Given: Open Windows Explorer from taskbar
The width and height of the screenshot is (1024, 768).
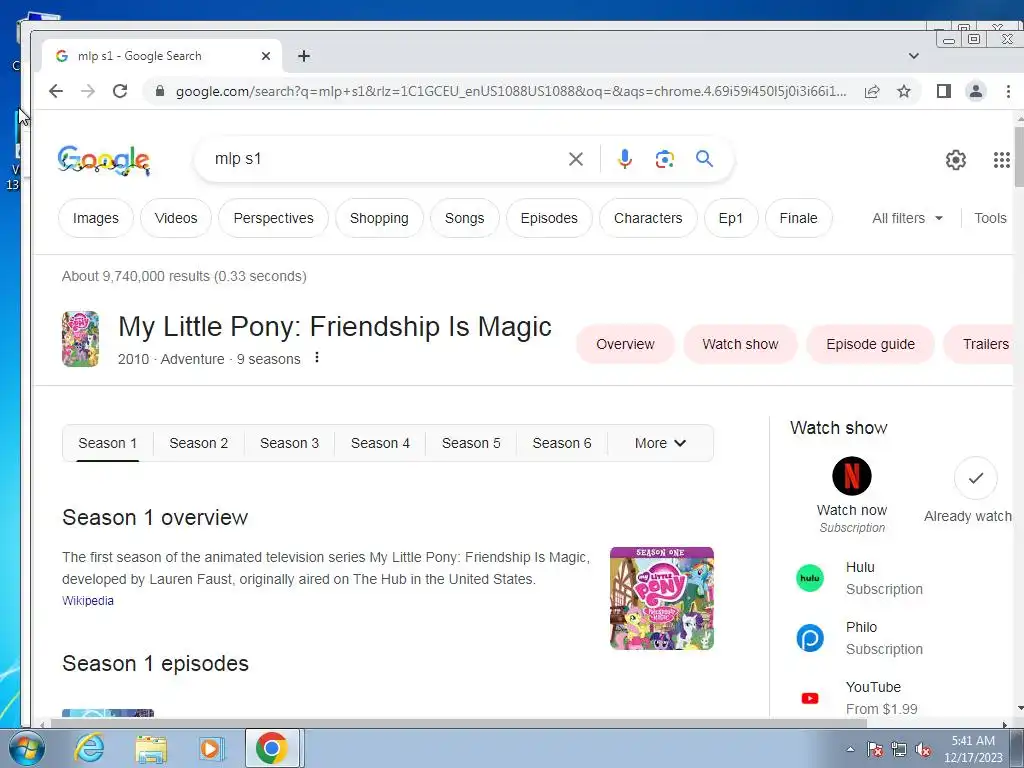Looking at the screenshot, I should tap(151, 748).
